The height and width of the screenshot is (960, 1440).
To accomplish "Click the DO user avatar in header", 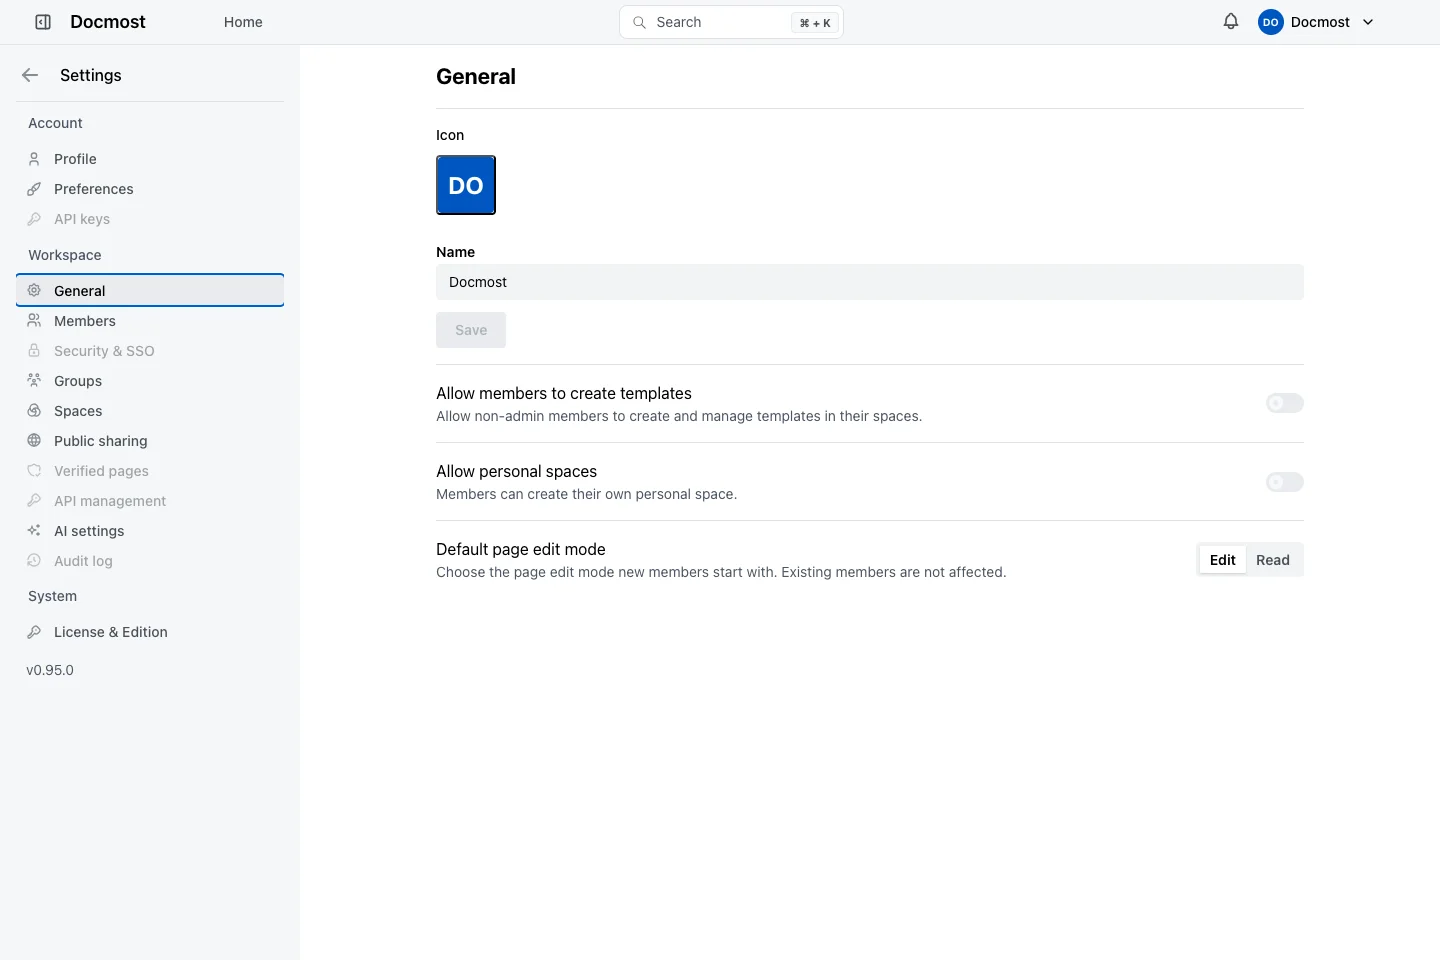I will pyautogui.click(x=1271, y=22).
